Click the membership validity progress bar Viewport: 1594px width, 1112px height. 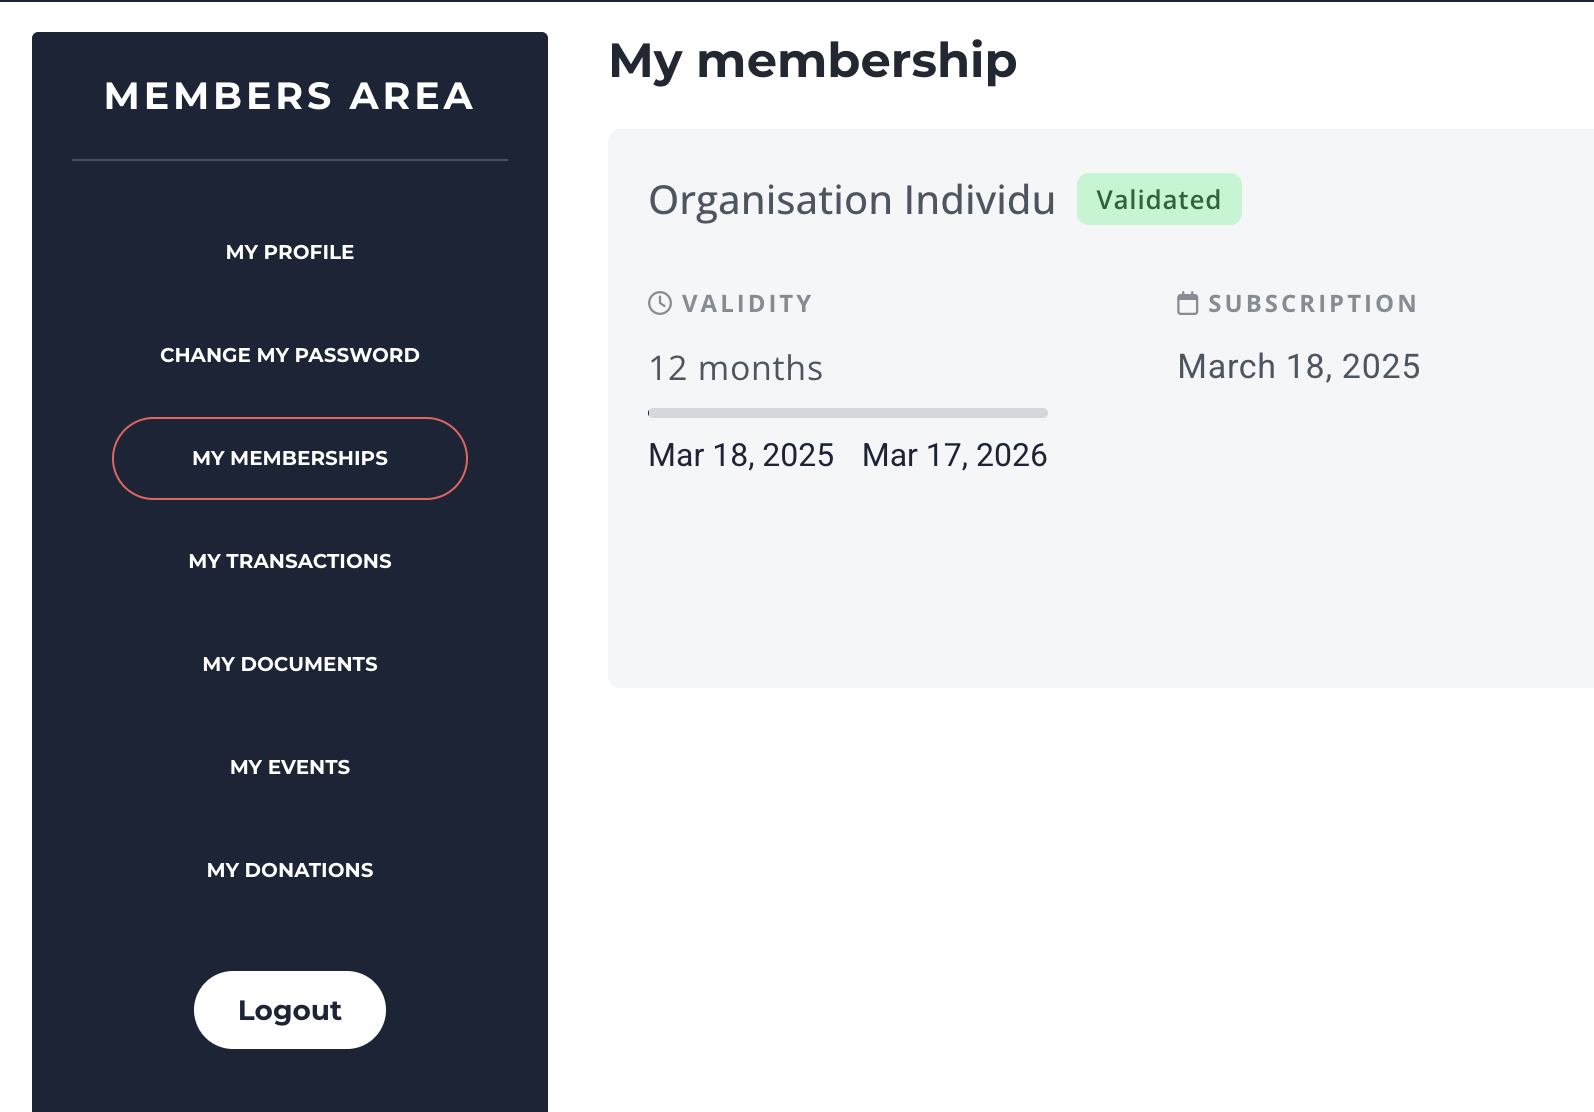tap(847, 413)
